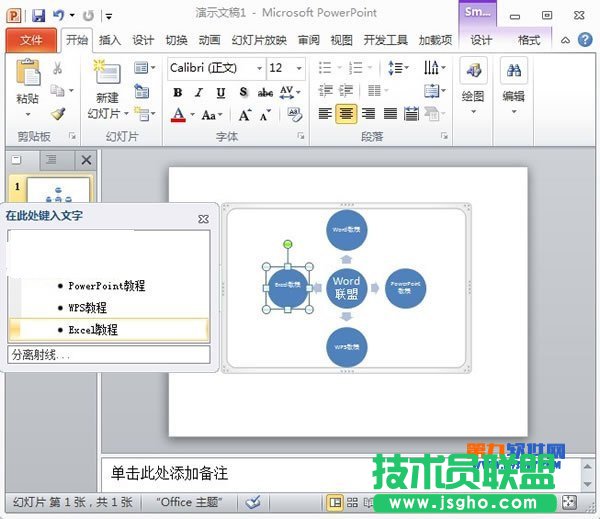Select the Format Painter brush
The height and width of the screenshot is (519, 600).
tap(58, 114)
